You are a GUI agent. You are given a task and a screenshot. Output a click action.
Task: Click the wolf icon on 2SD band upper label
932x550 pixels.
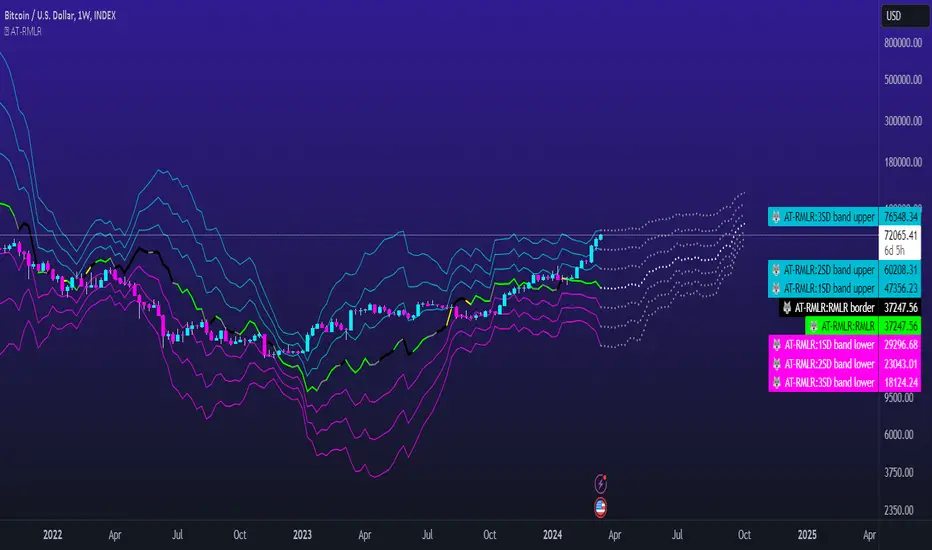pyautogui.click(x=776, y=270)
